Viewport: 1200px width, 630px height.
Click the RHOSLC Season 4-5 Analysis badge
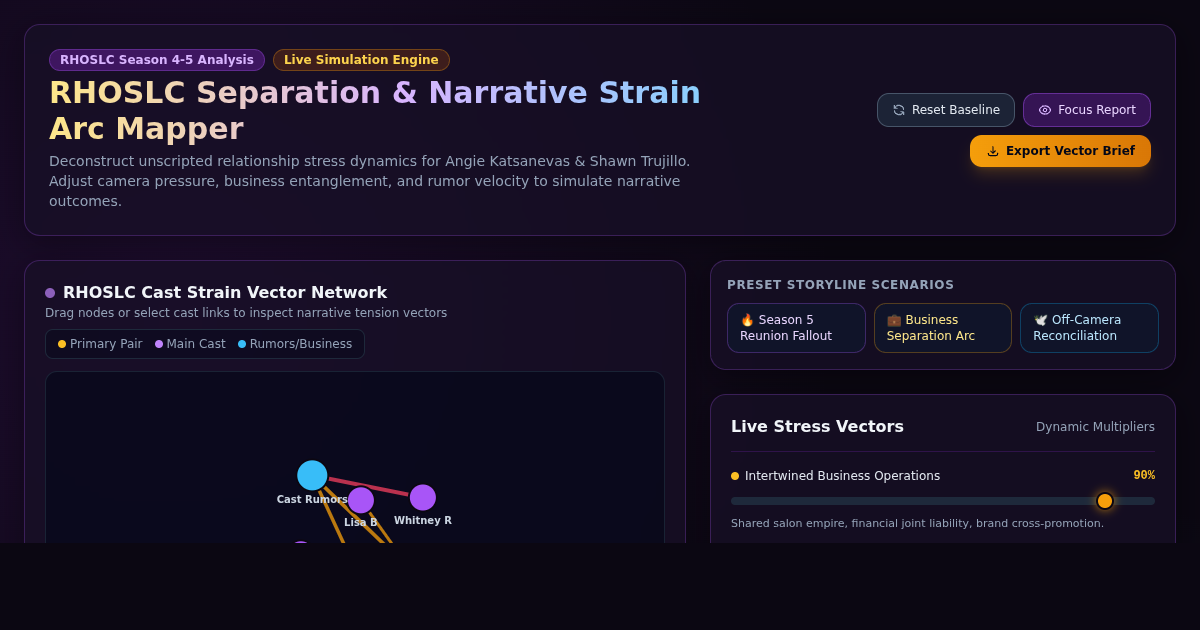tap(157, 60)
